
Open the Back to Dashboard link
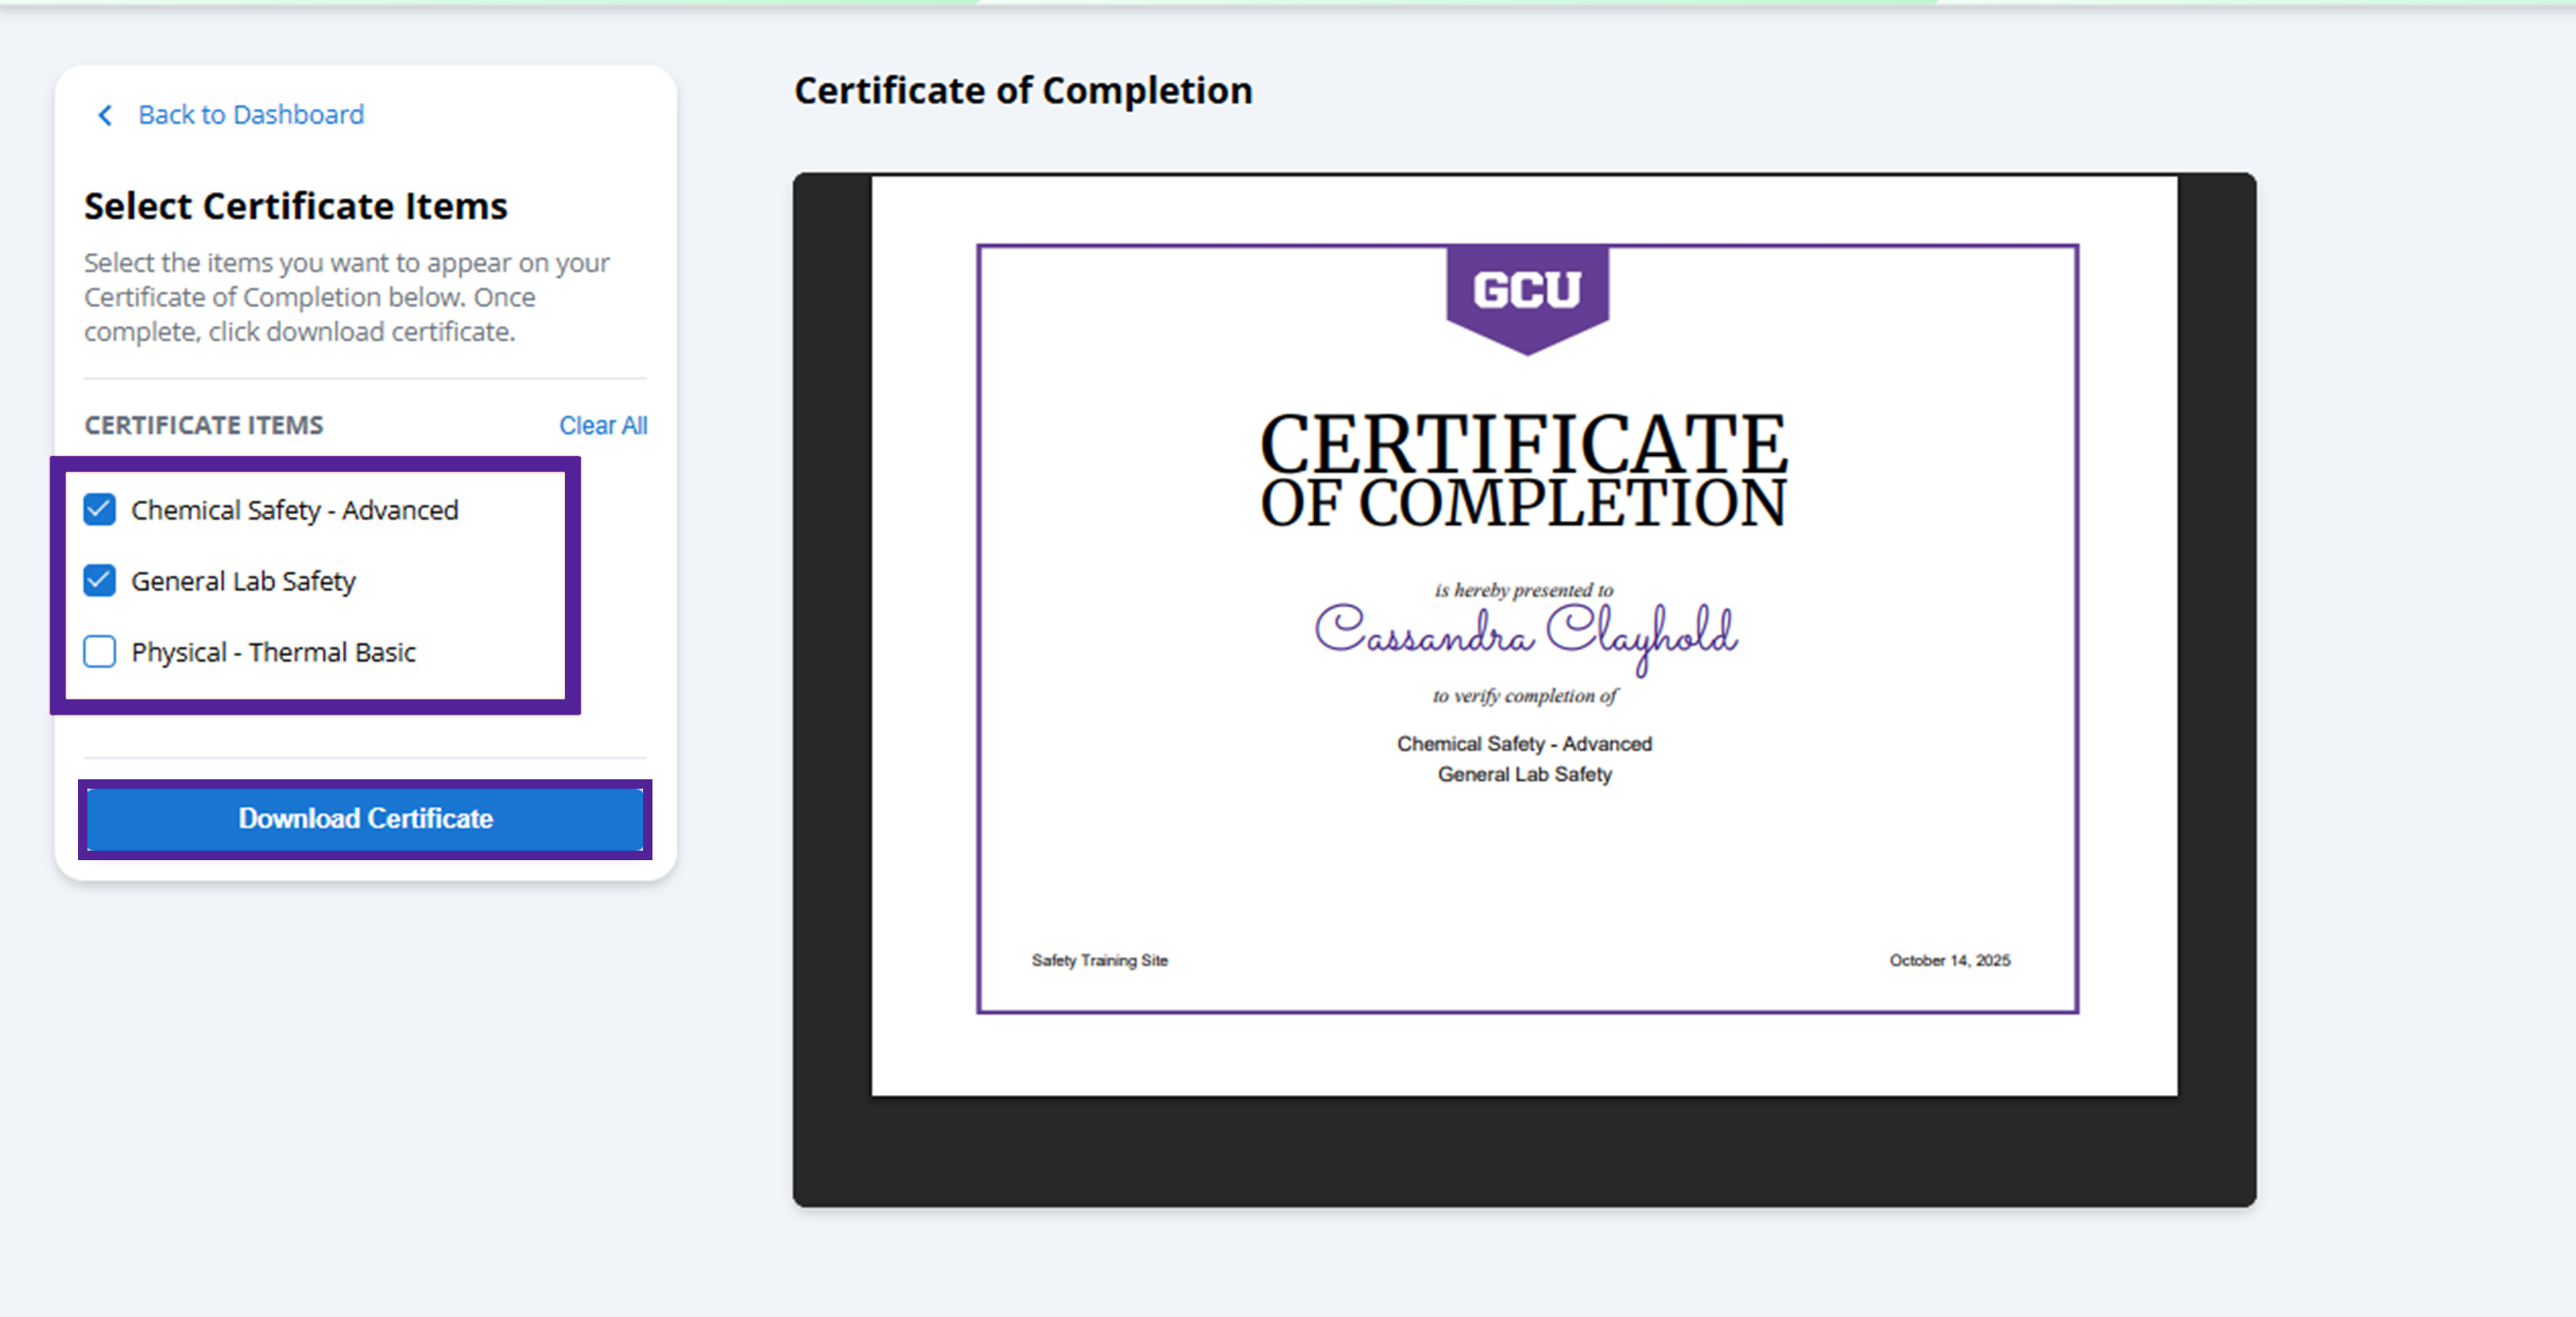pyautogui.click(x=250, y=115)
